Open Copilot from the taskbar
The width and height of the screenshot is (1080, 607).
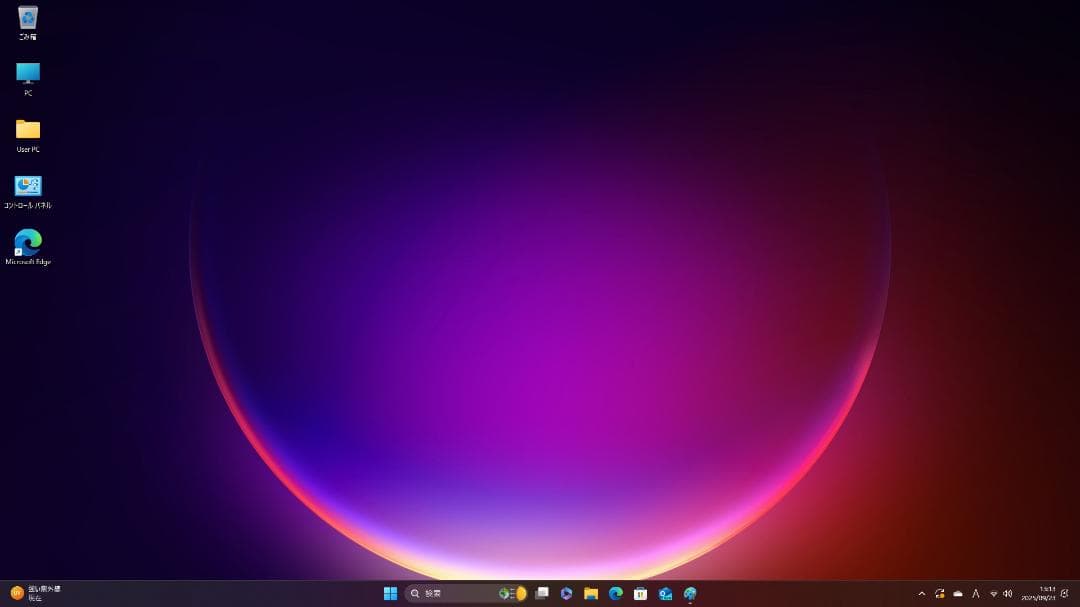pyautogui.click(x=565, y=592)
